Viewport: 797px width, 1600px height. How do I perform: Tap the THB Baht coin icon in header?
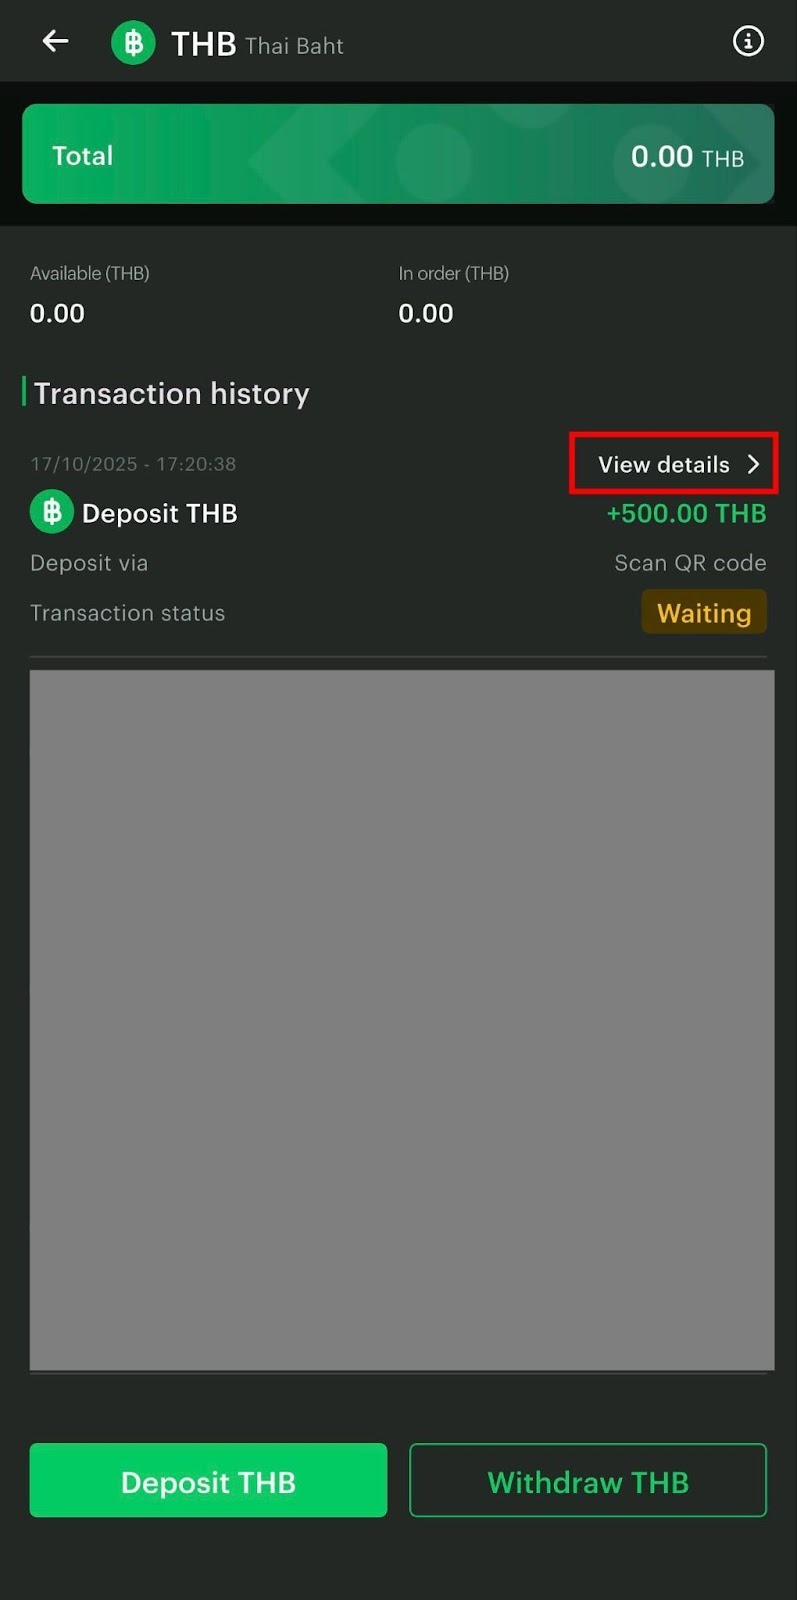tap(133, 43)
